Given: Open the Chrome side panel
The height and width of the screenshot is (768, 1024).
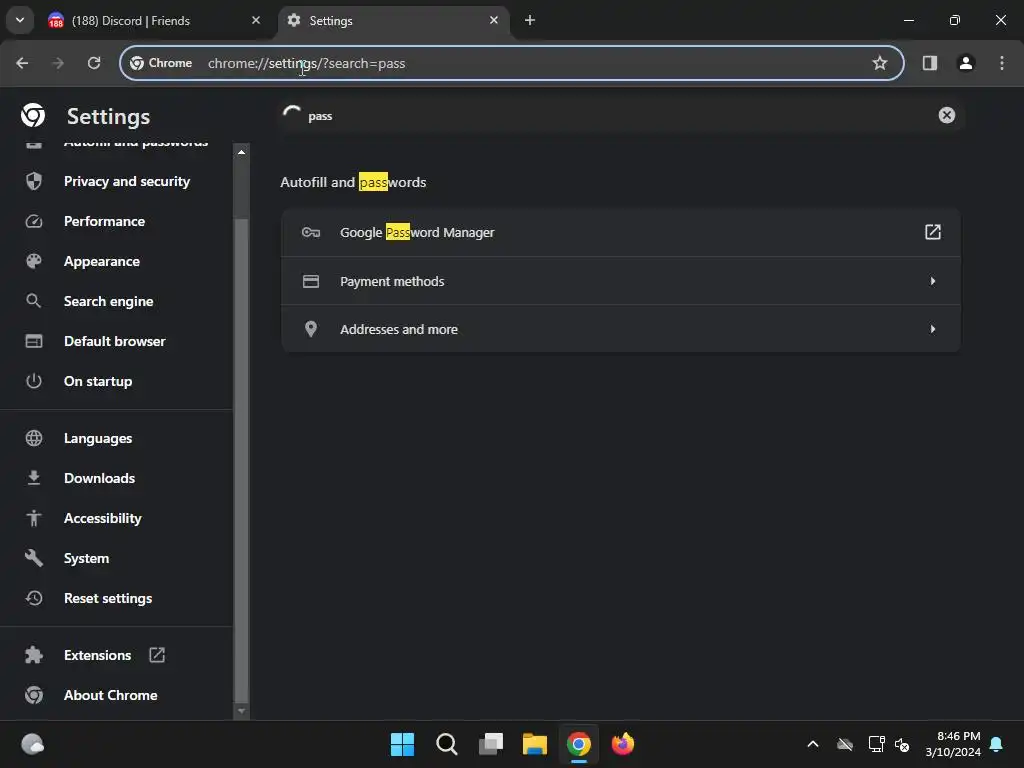Looking at the screenshot, I should [x=929, y=63].
